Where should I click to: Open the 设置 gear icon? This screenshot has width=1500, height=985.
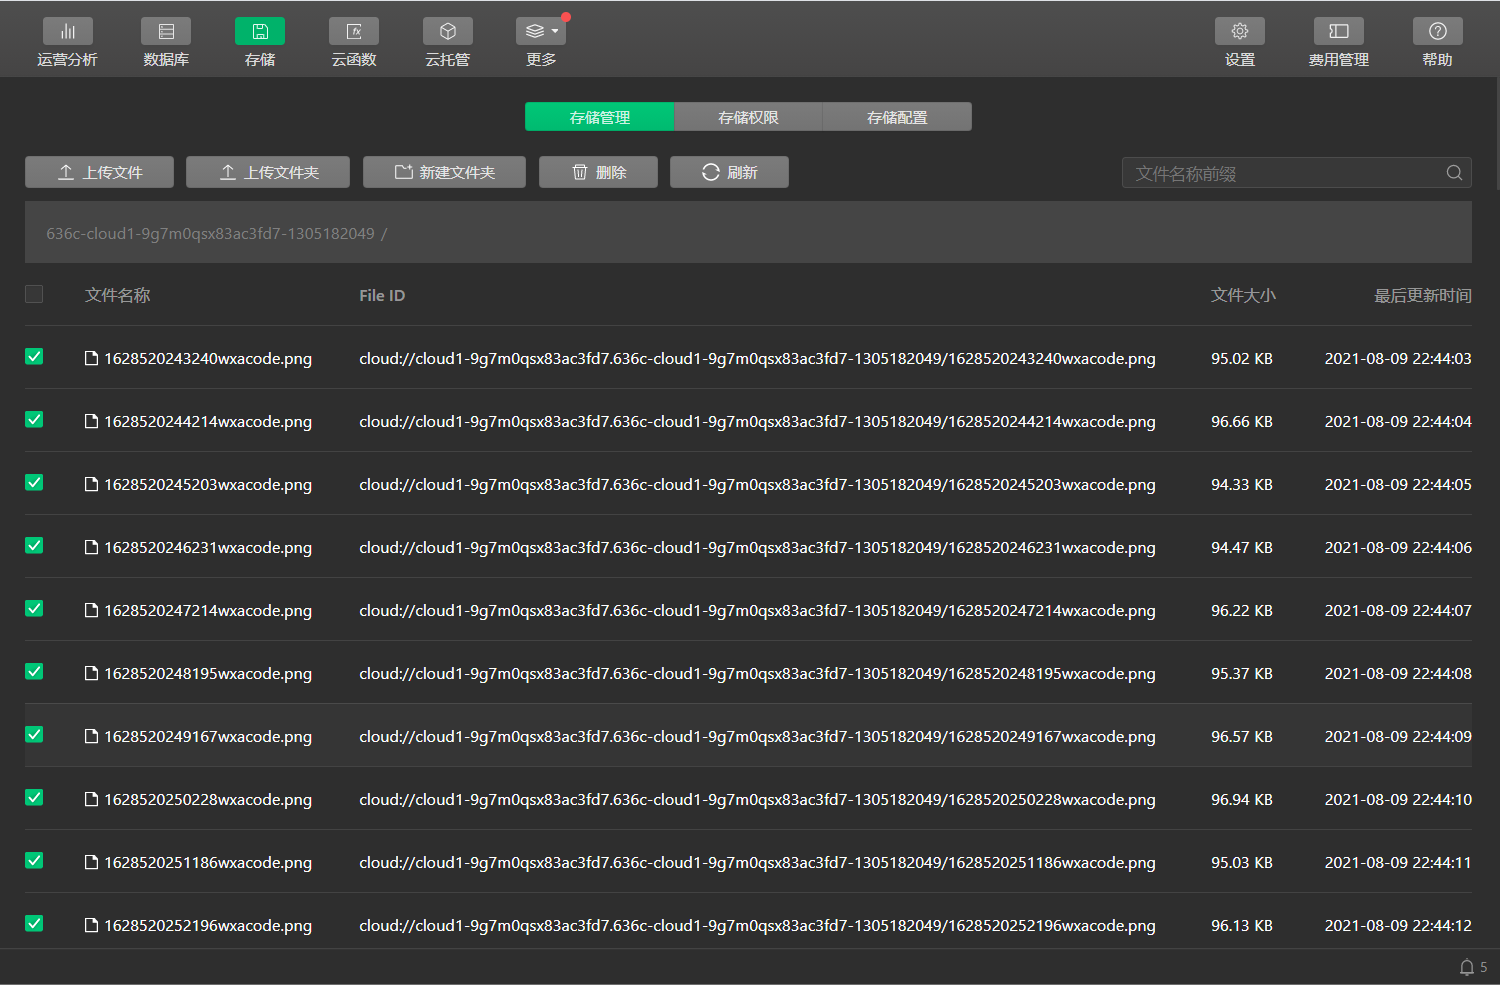pyautogui.click(x=1240, y=31)
